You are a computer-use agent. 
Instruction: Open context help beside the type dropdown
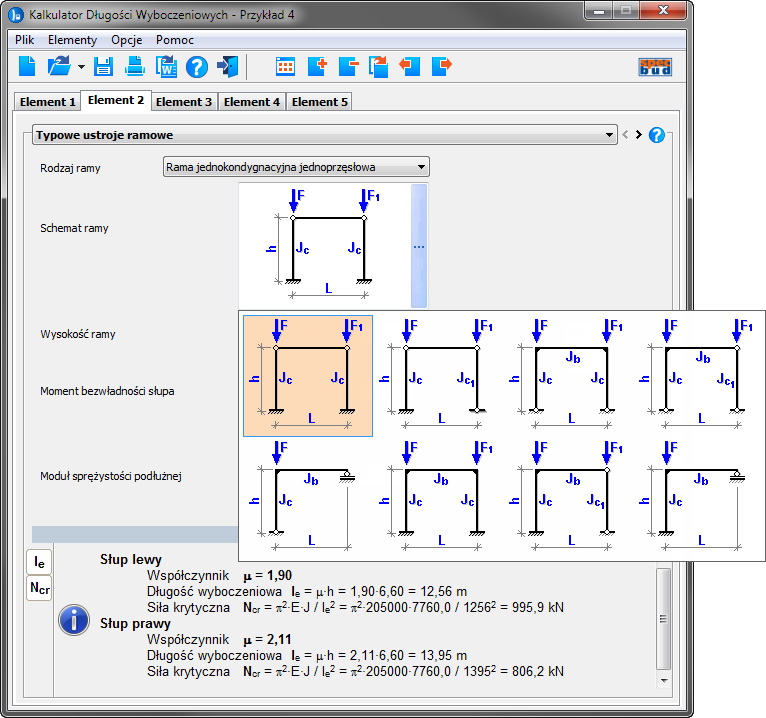click(x=657, y=135)
